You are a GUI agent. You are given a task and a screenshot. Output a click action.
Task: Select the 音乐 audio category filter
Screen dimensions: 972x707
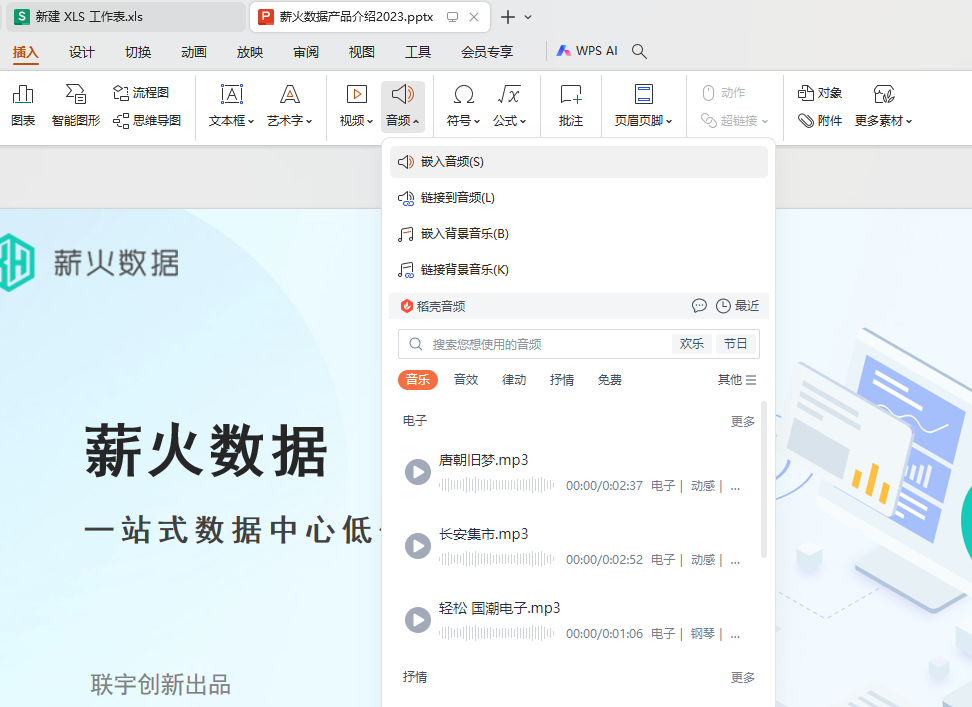(418, 380)
